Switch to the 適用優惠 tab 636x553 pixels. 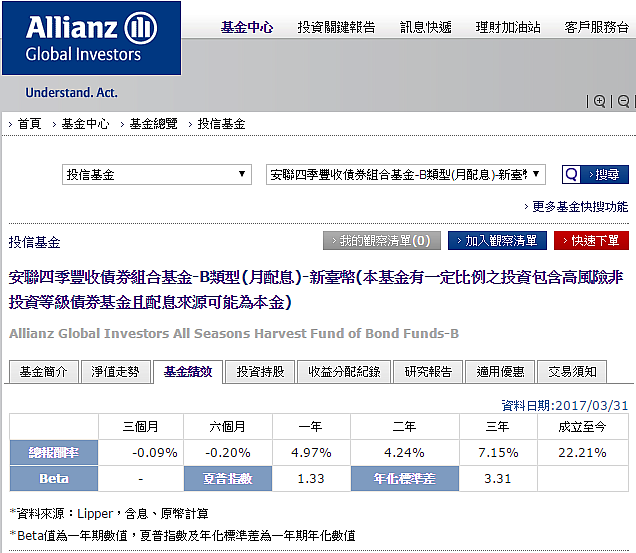tap(500, 371)
